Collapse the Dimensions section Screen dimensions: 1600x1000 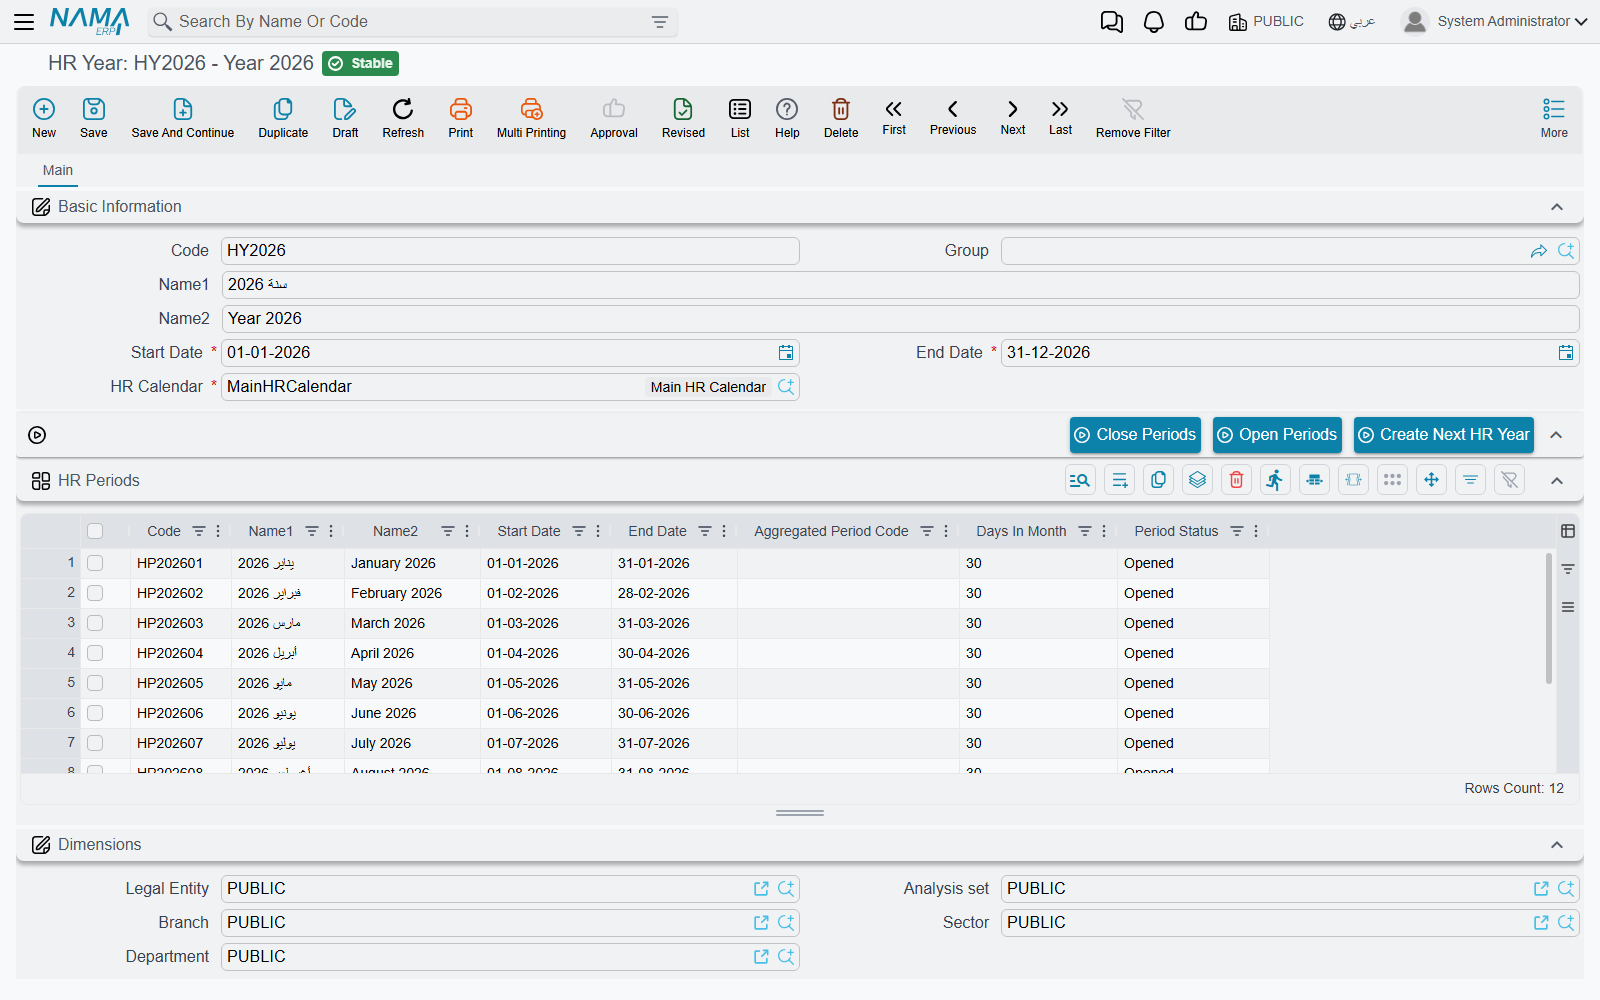click(x=1557, y=845)
